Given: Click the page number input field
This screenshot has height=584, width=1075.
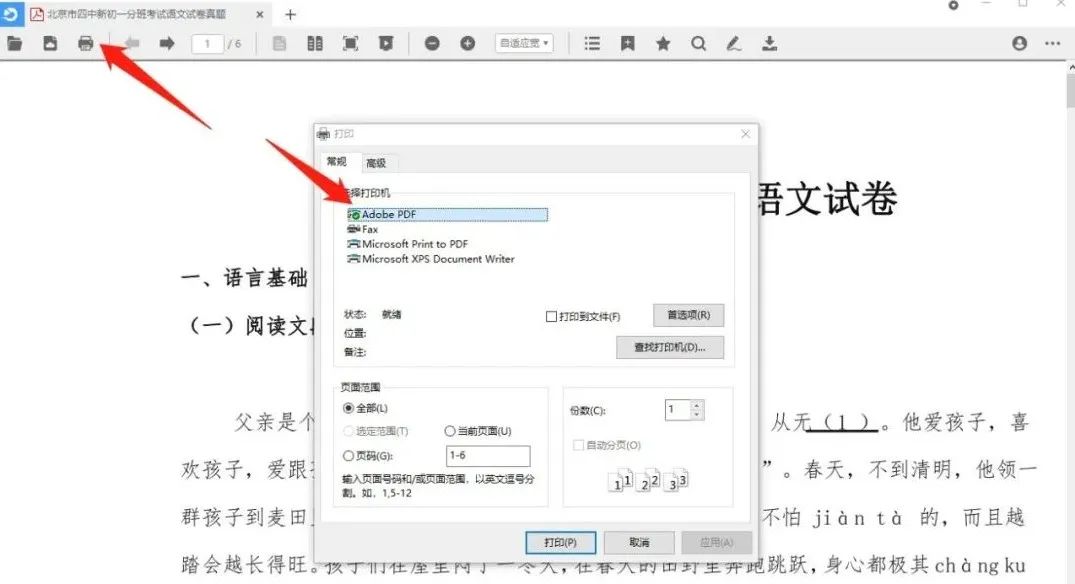Looking at the screenshot, I should coord(207,44).
